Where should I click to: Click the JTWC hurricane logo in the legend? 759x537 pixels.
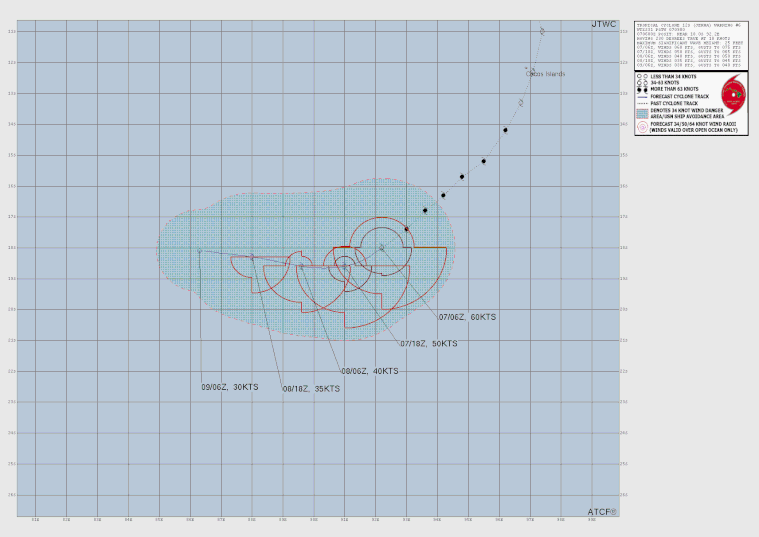click(x=734, y=94)
